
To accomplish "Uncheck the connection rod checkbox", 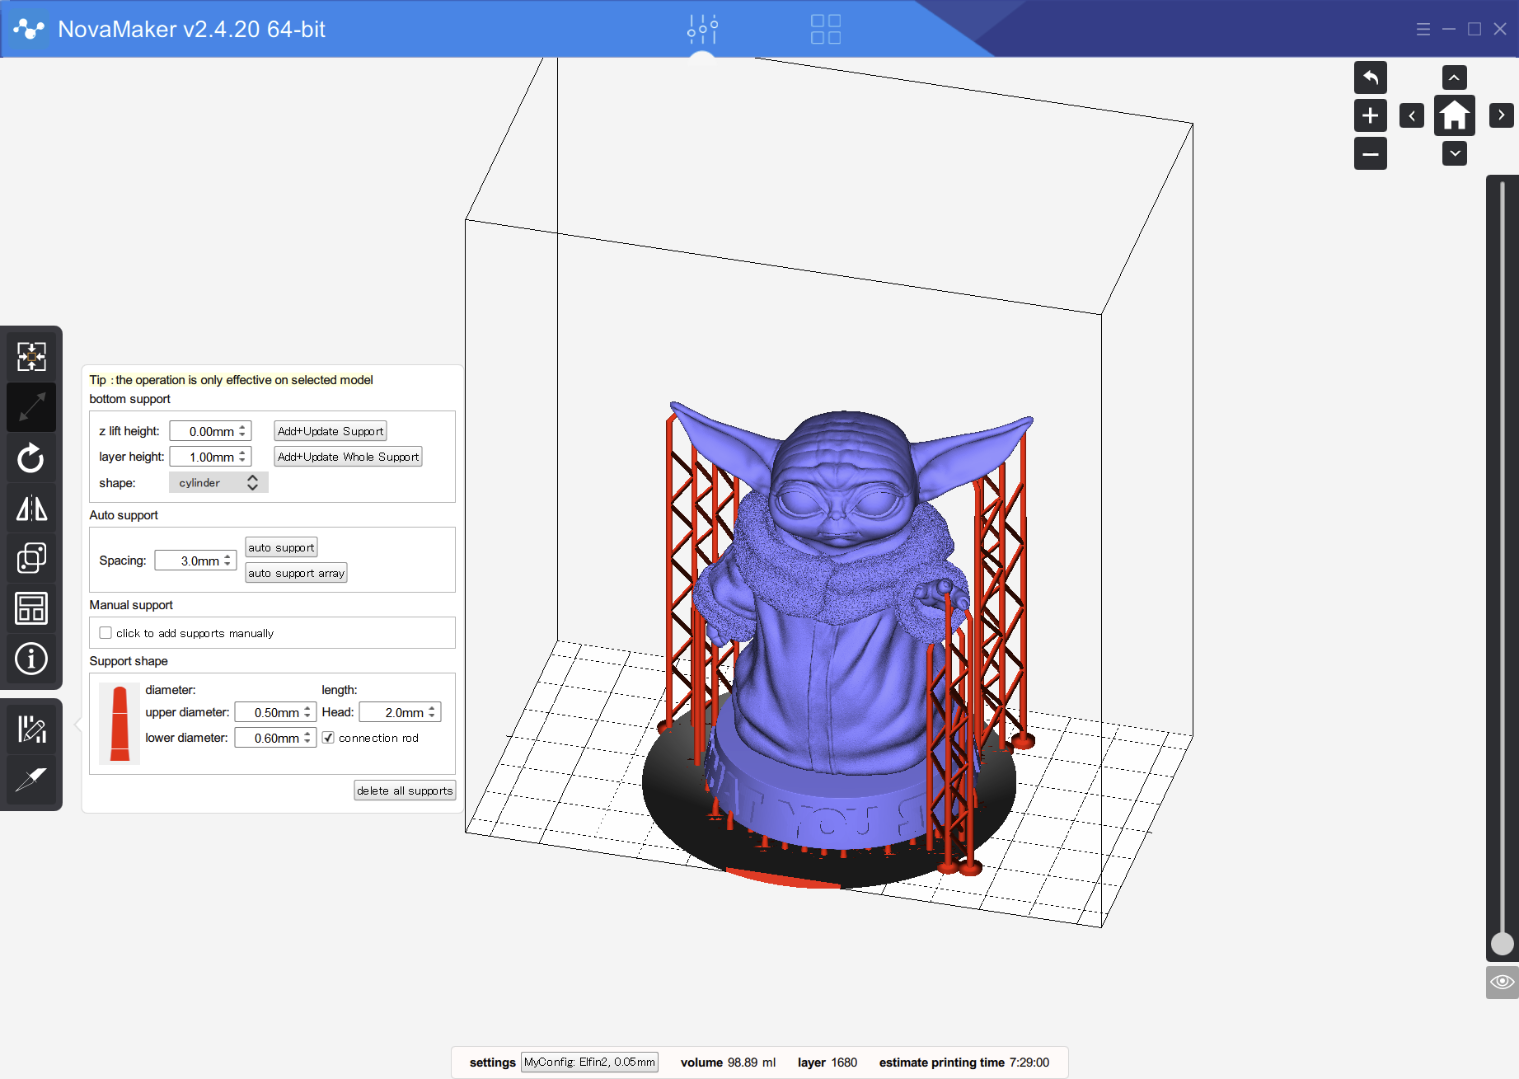I will click(x=328, y=738).
